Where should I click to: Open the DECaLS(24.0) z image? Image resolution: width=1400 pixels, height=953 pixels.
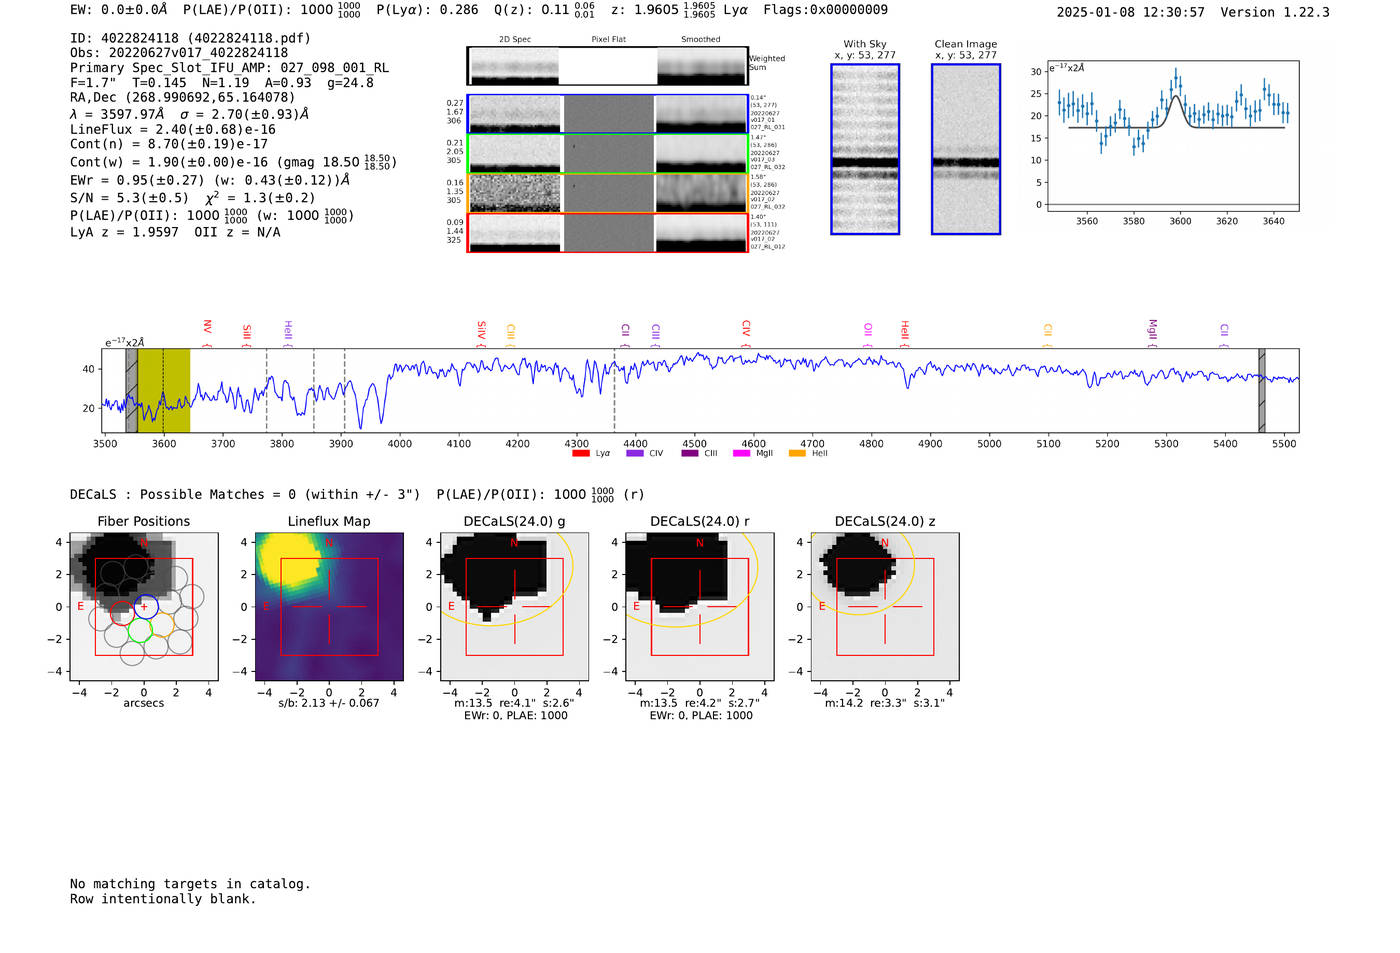(885, 607)
